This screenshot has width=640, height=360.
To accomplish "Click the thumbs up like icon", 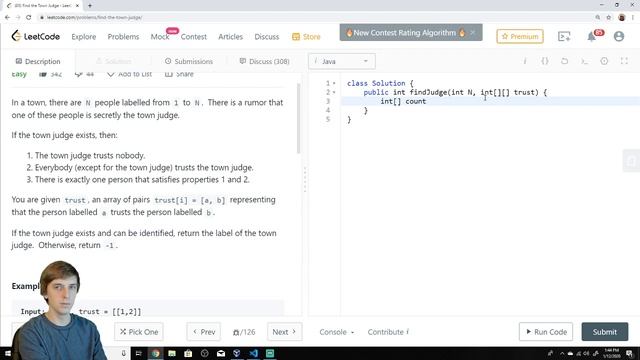I will point(43,74).
